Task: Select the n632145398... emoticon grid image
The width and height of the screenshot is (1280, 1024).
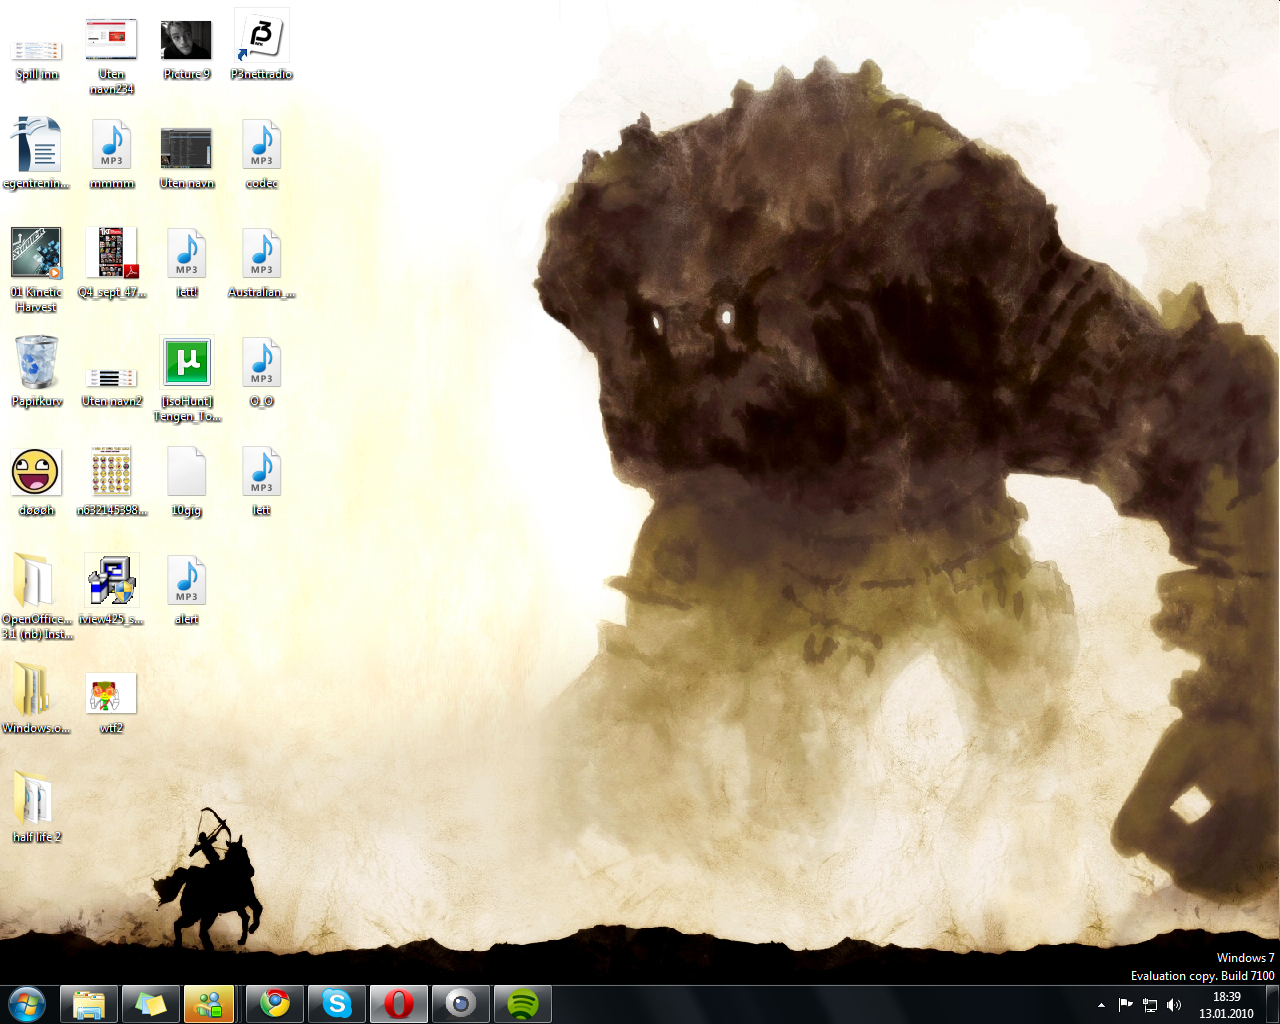Action: [112, 480]
